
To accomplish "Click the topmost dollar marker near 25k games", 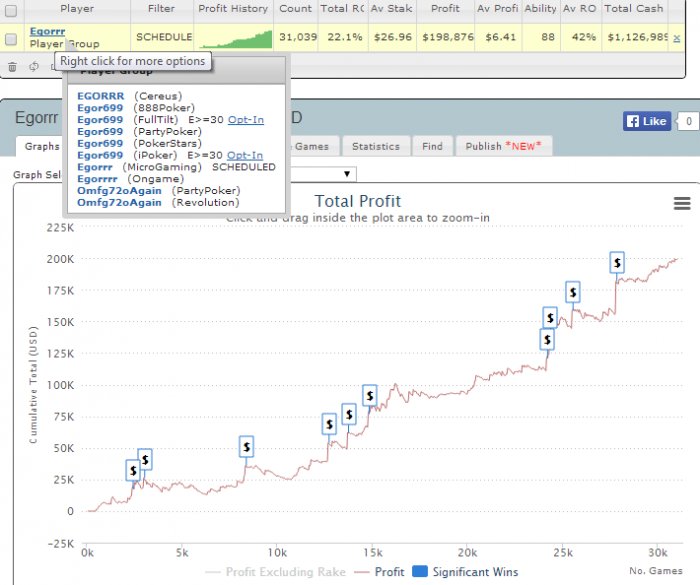I will 573,292.
